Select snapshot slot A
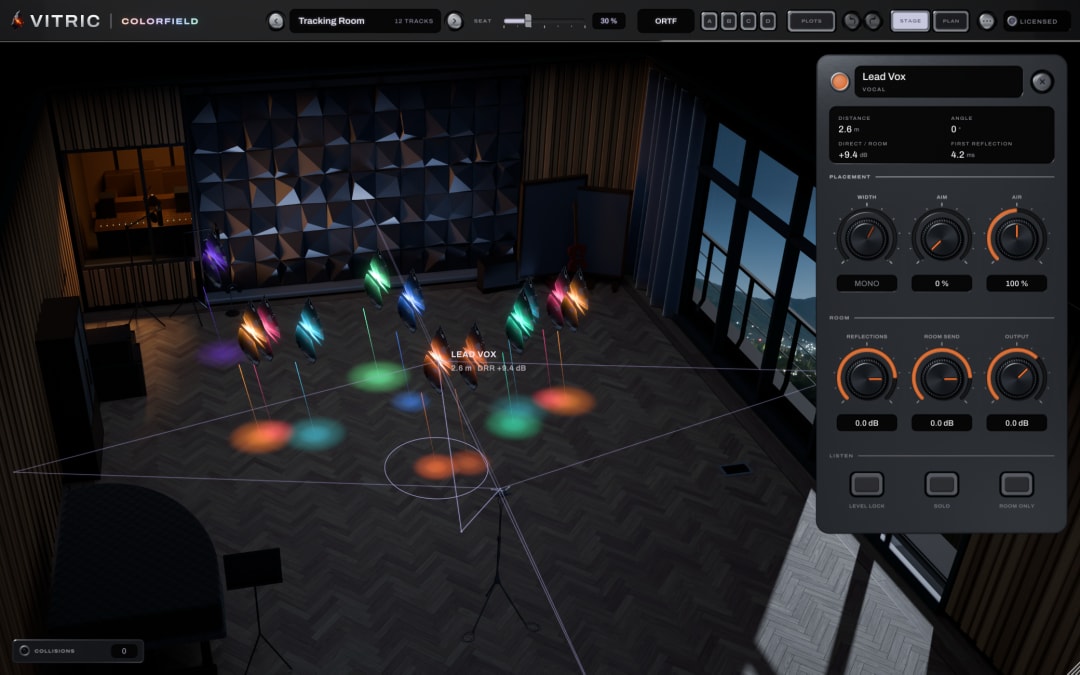This screenshot has width=1080, height=675. point(709,21)
